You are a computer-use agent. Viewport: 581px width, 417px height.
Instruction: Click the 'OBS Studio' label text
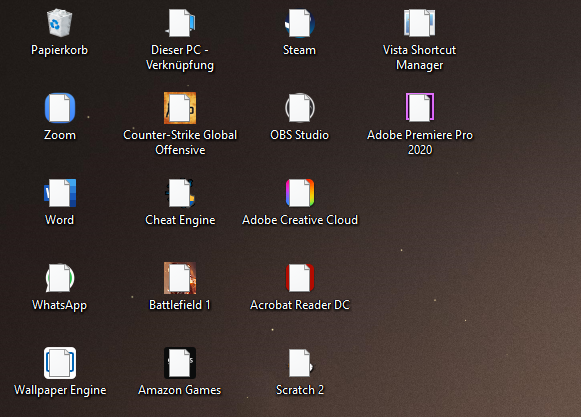click(299, 135)
